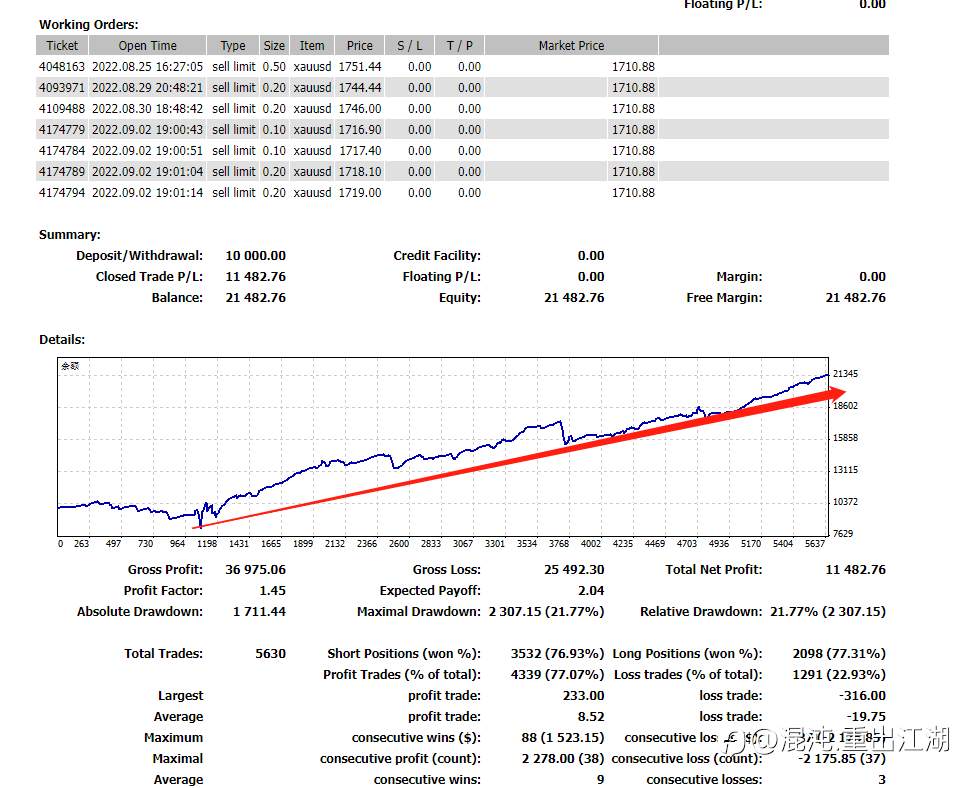Viewport: 960px width, 788px height.
Task: Click price value 1746.00
Action: pyautogui.click(x=360, y=108)
